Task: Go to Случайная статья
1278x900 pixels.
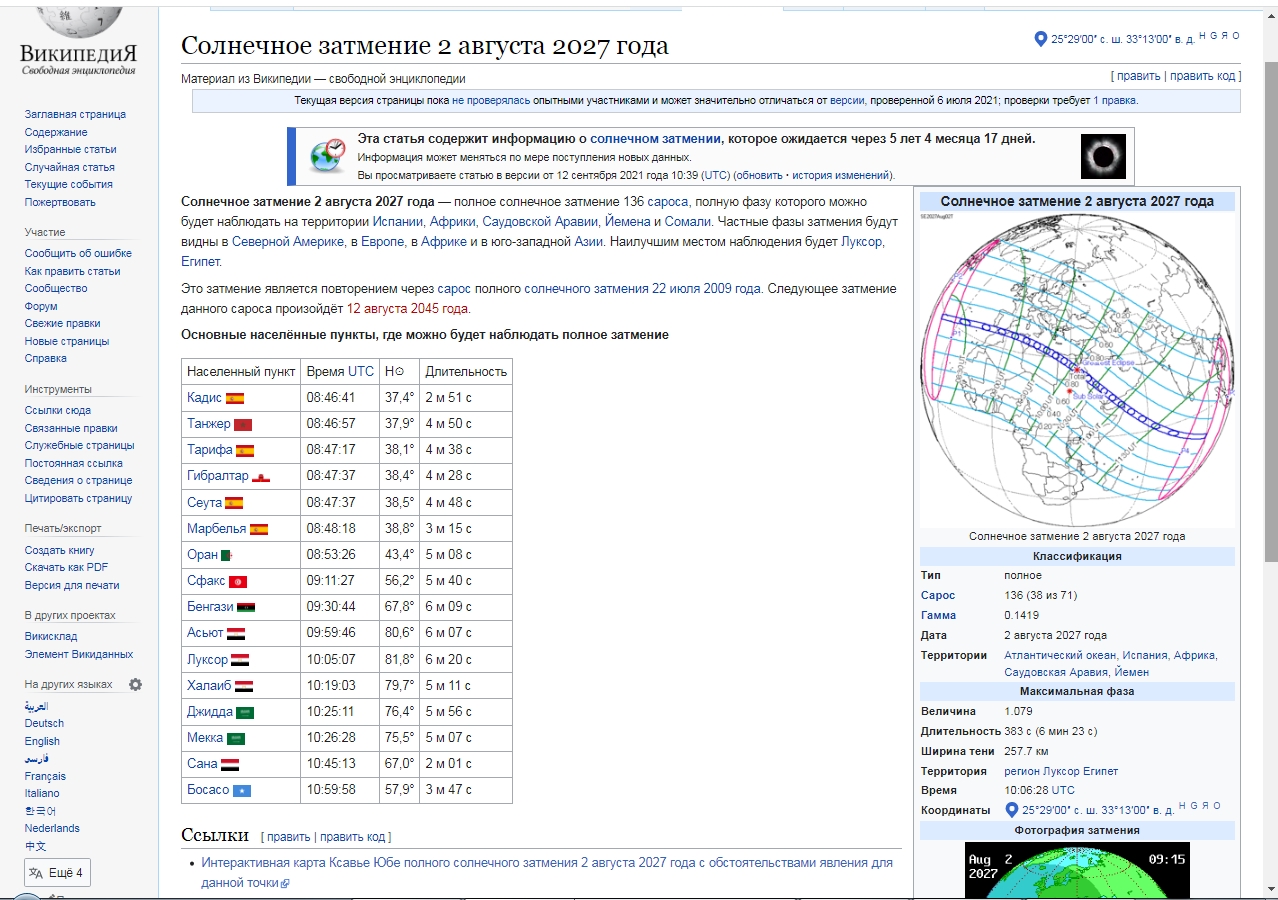Action: [70, 167]
